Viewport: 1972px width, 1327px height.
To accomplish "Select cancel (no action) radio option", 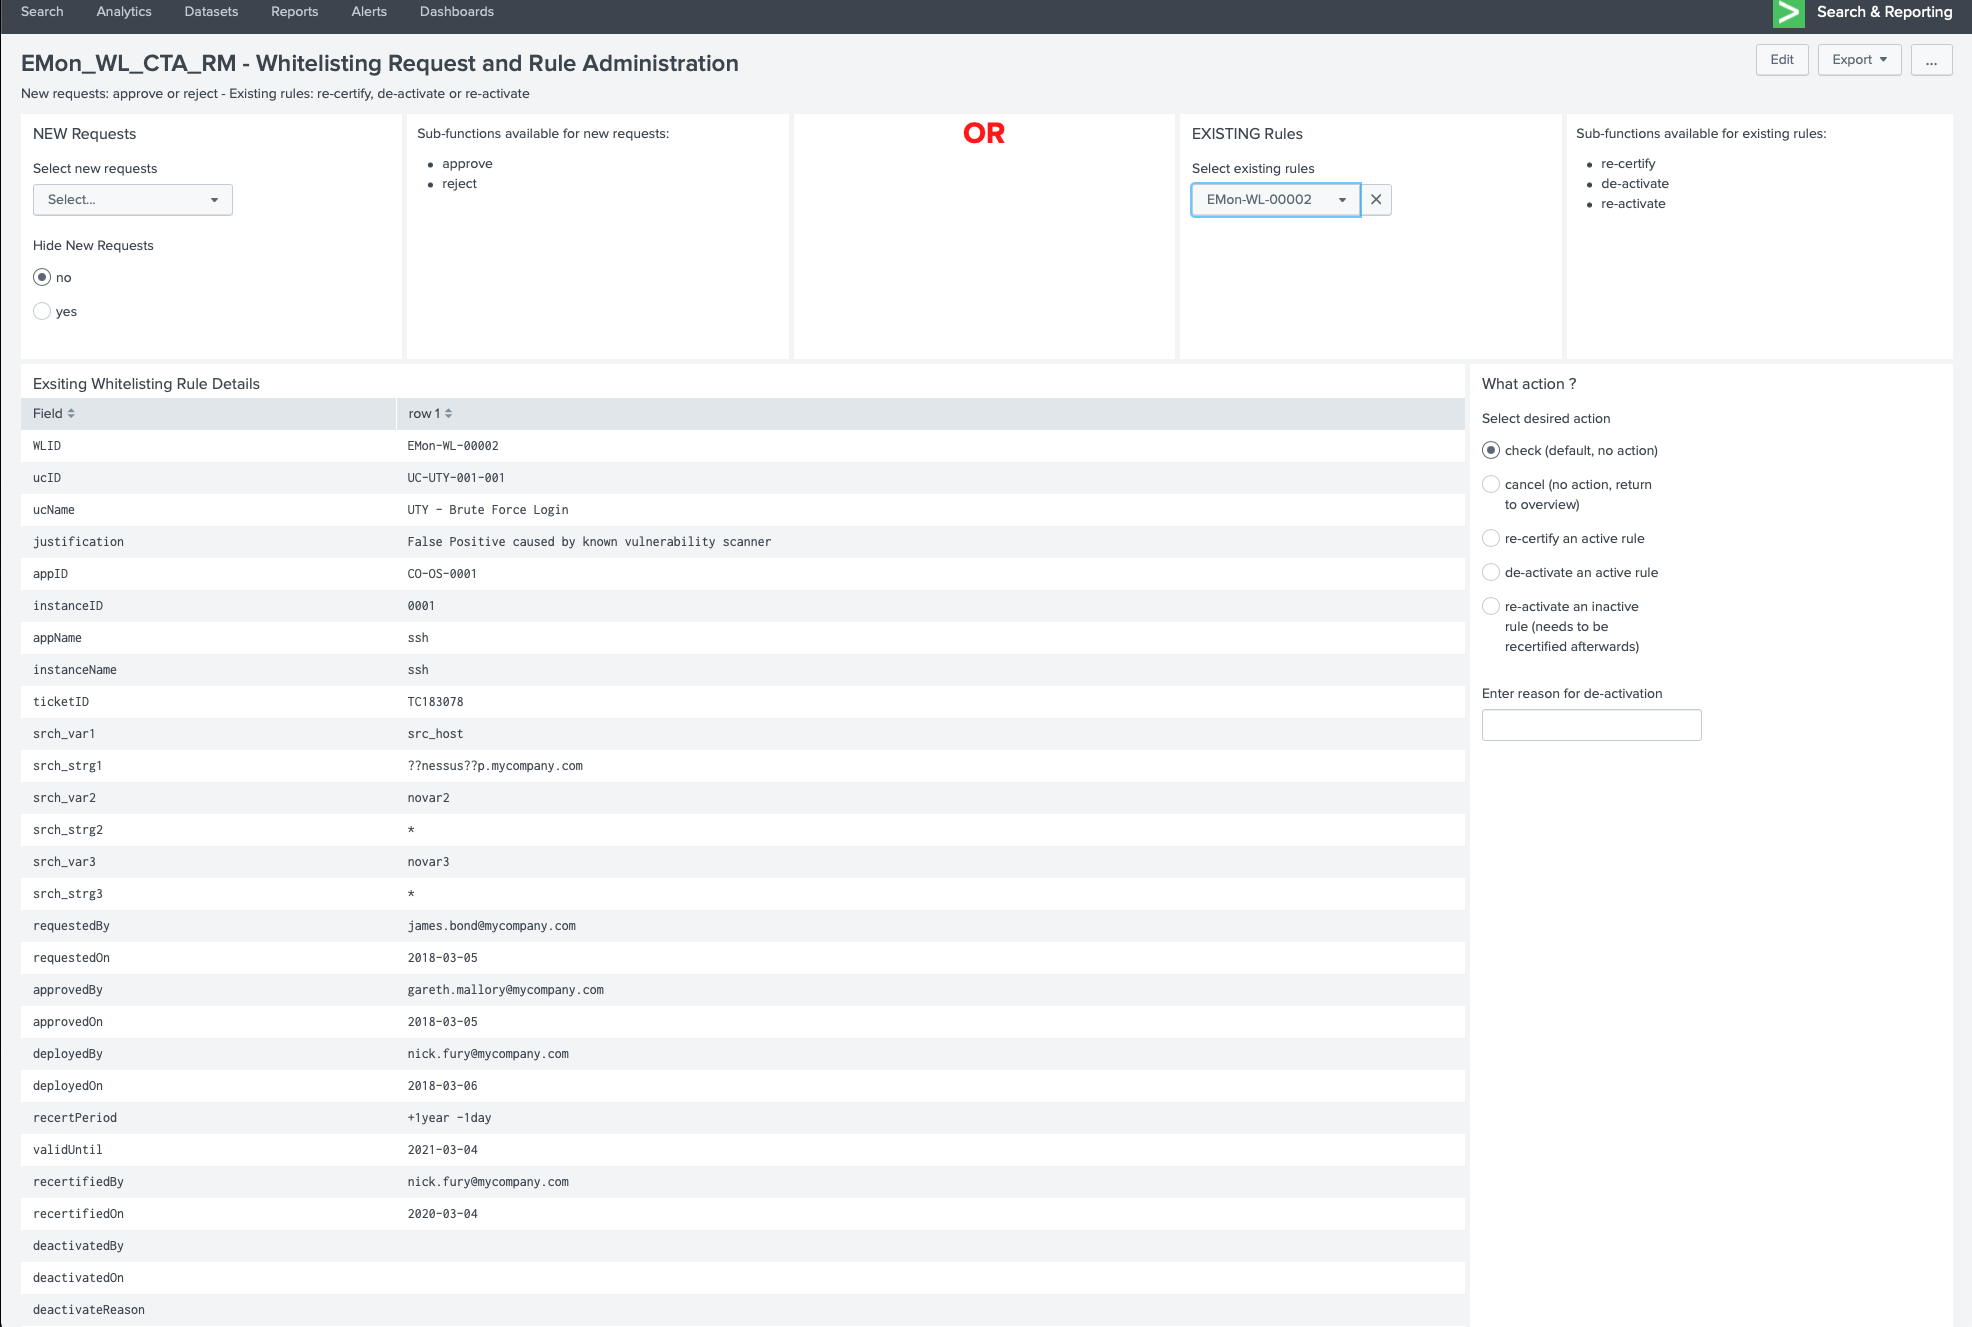I will coord(1491,485).
